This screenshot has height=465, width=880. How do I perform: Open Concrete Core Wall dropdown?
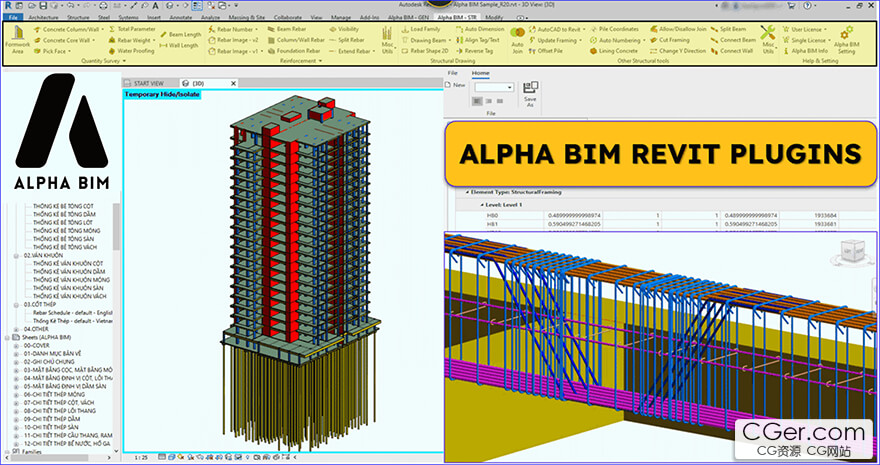(x=64, y=40)
